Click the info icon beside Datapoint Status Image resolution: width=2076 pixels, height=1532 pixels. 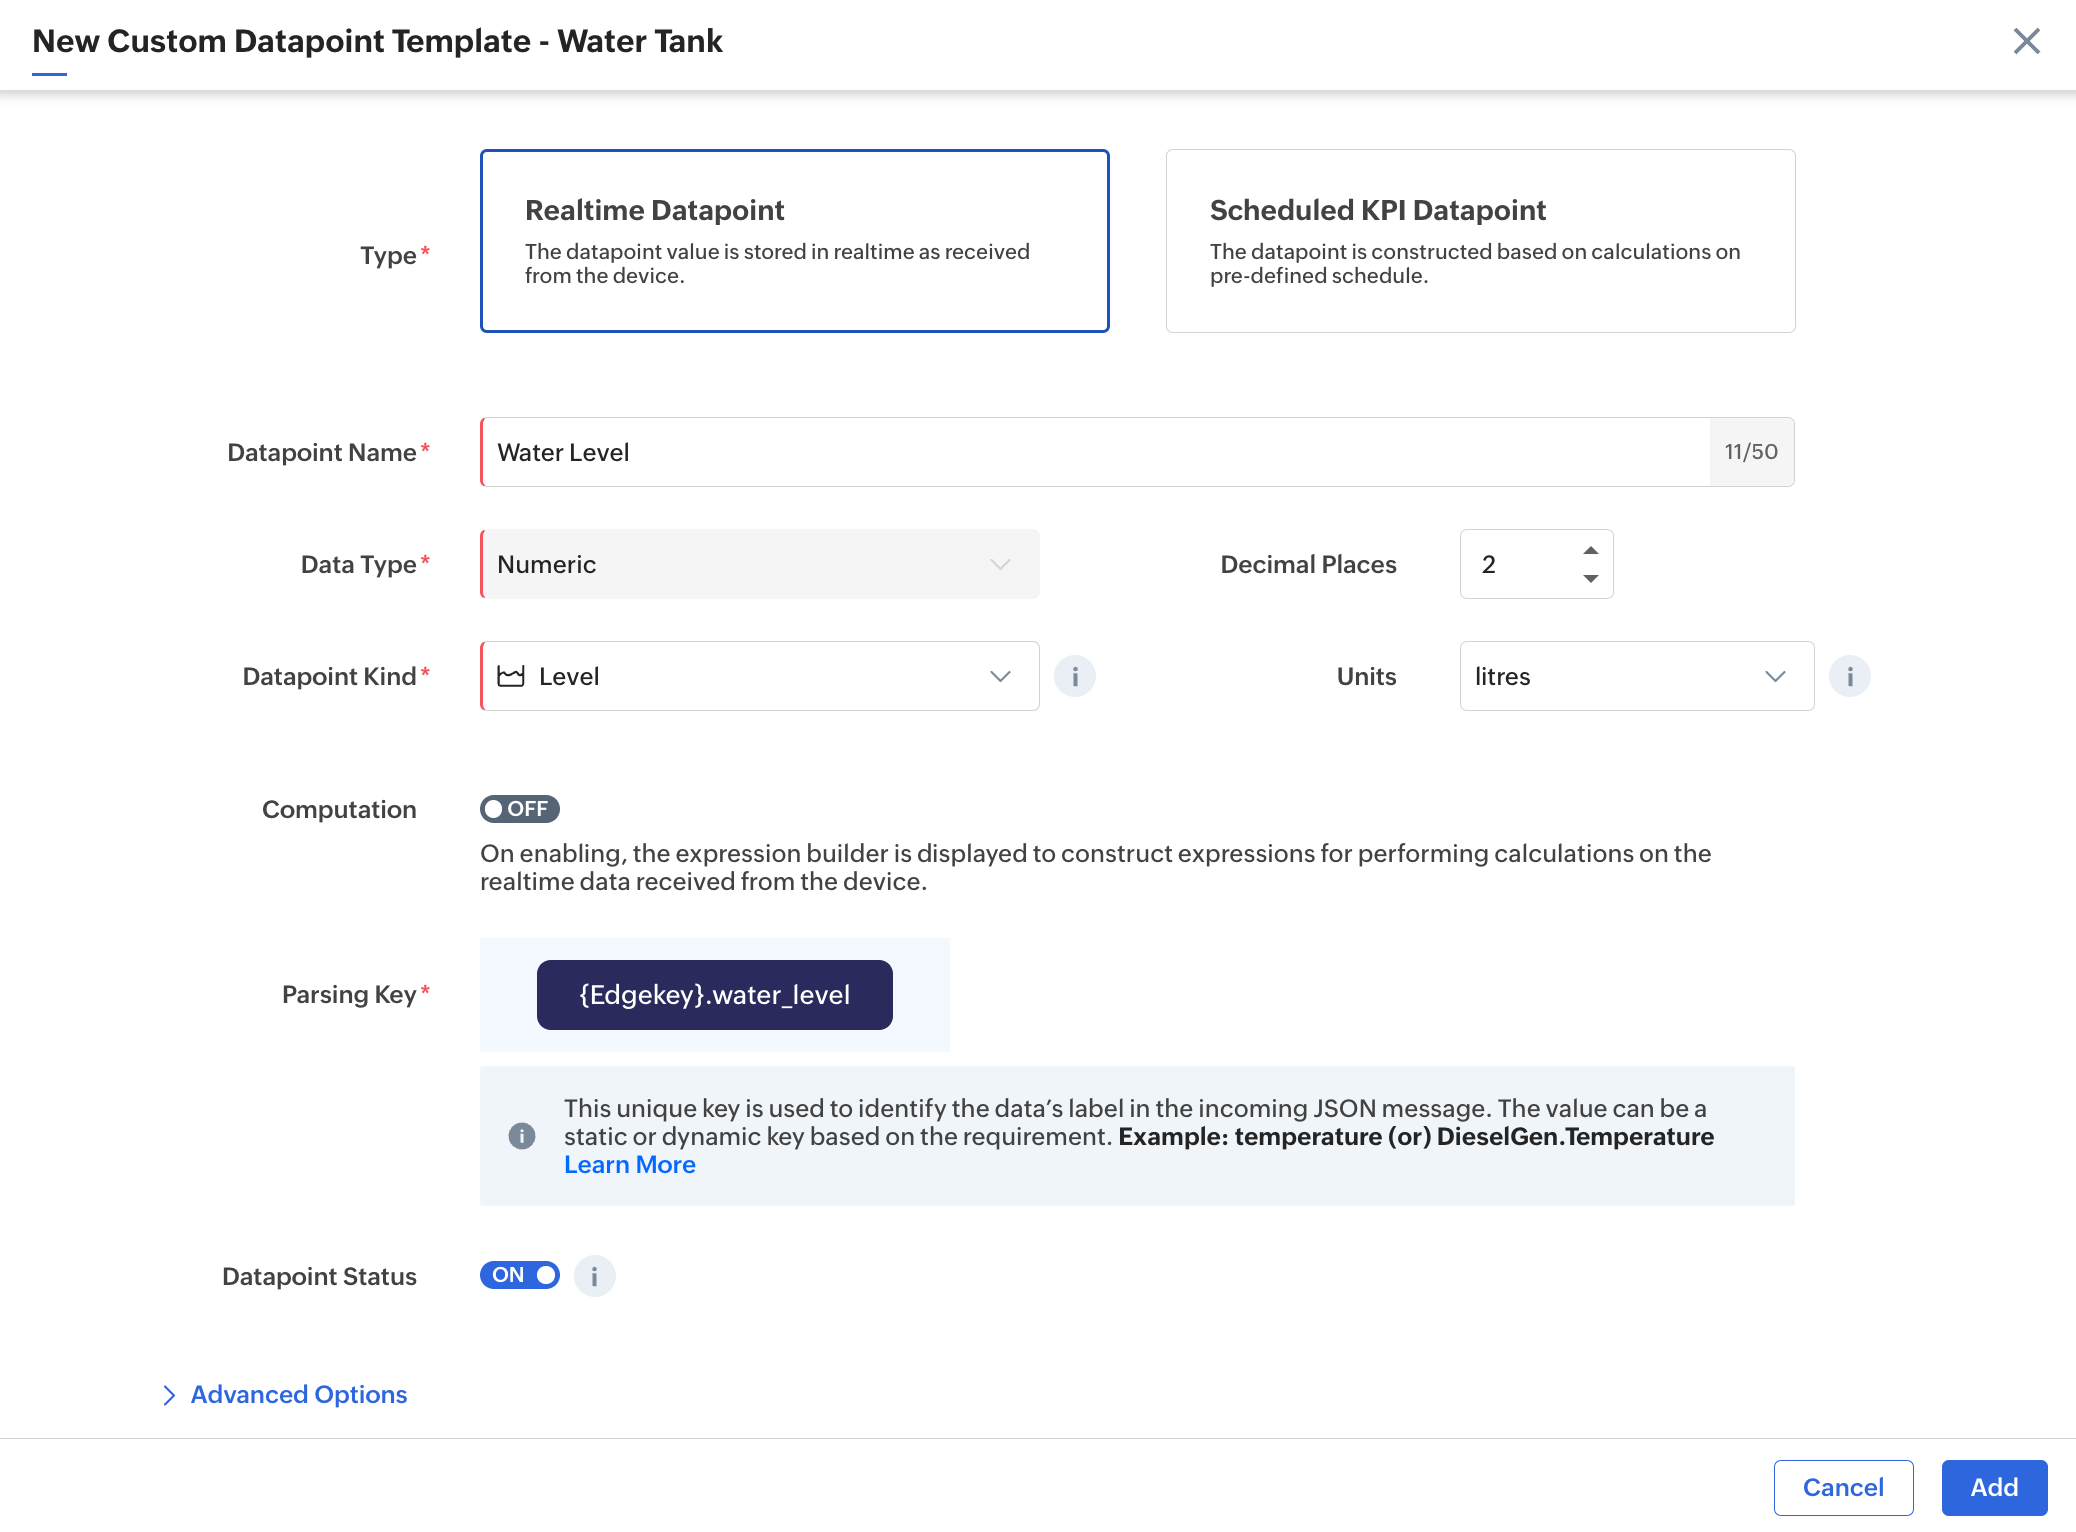click(x=594, y=1276)
